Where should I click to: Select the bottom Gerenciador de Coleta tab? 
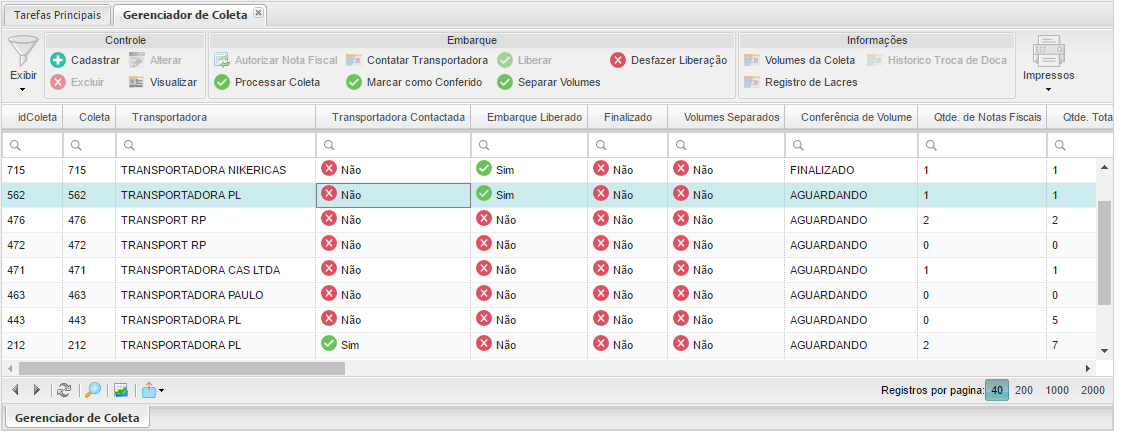(77, 417)
